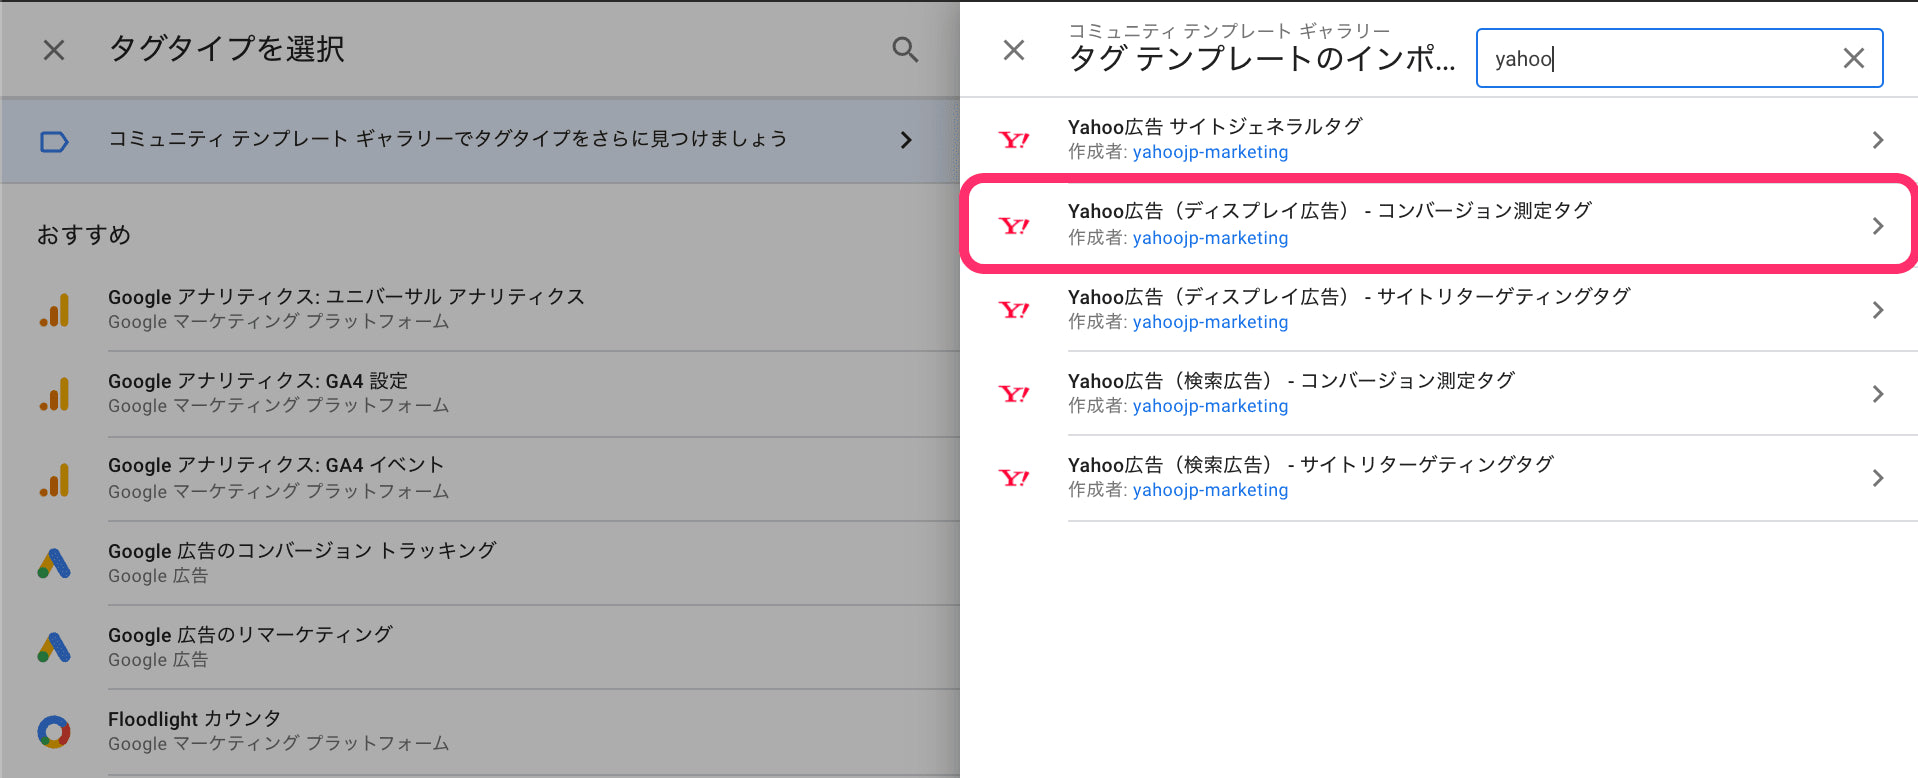Viewport: 1918px width, 778px height.
Task: Click the analytics icon for GA4 設定
Action: [54, 394]
